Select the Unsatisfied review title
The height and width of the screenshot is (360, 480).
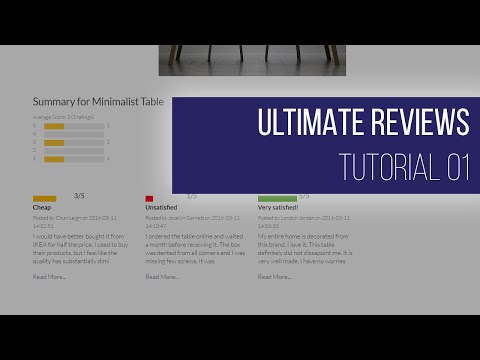pyautogui.click(x=161, y=207)
